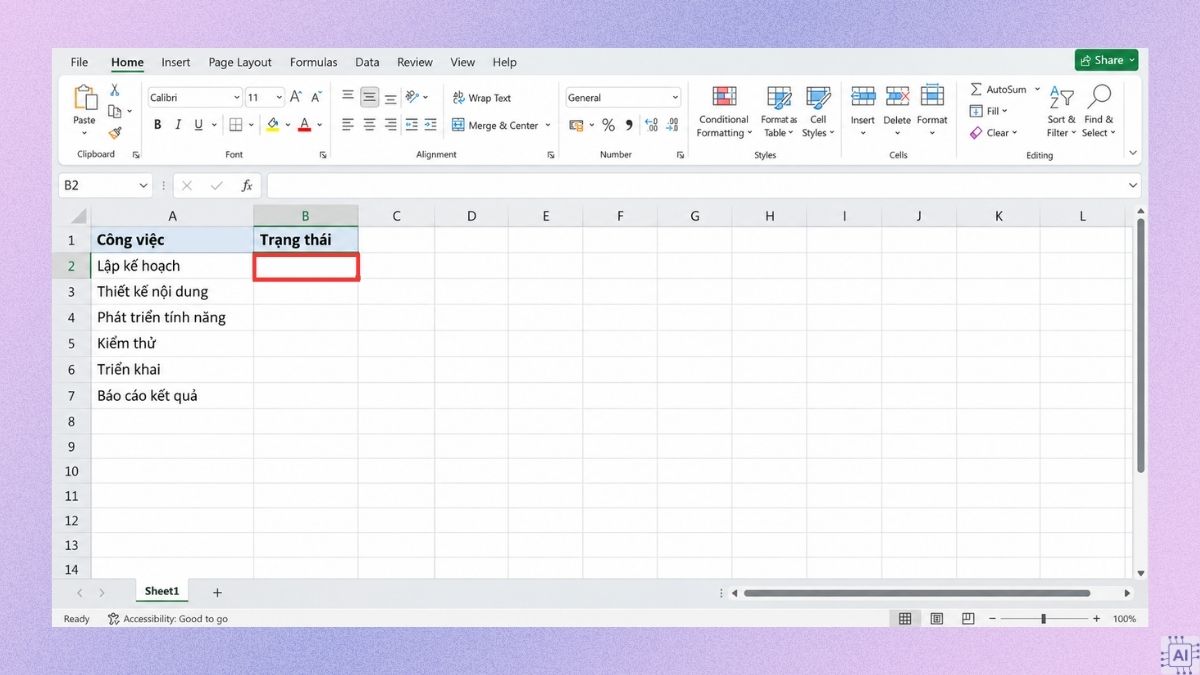Click the Insert Function fx icon
The height and width of the screenshot is (675, 1200).
[x=247, y=186]
